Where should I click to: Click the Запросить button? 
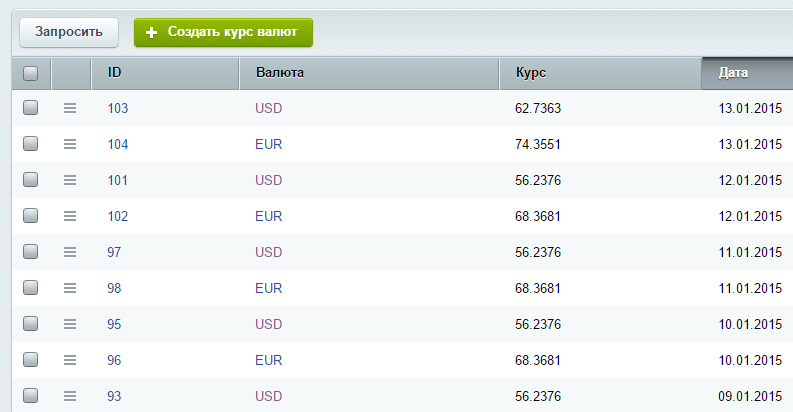69,32
